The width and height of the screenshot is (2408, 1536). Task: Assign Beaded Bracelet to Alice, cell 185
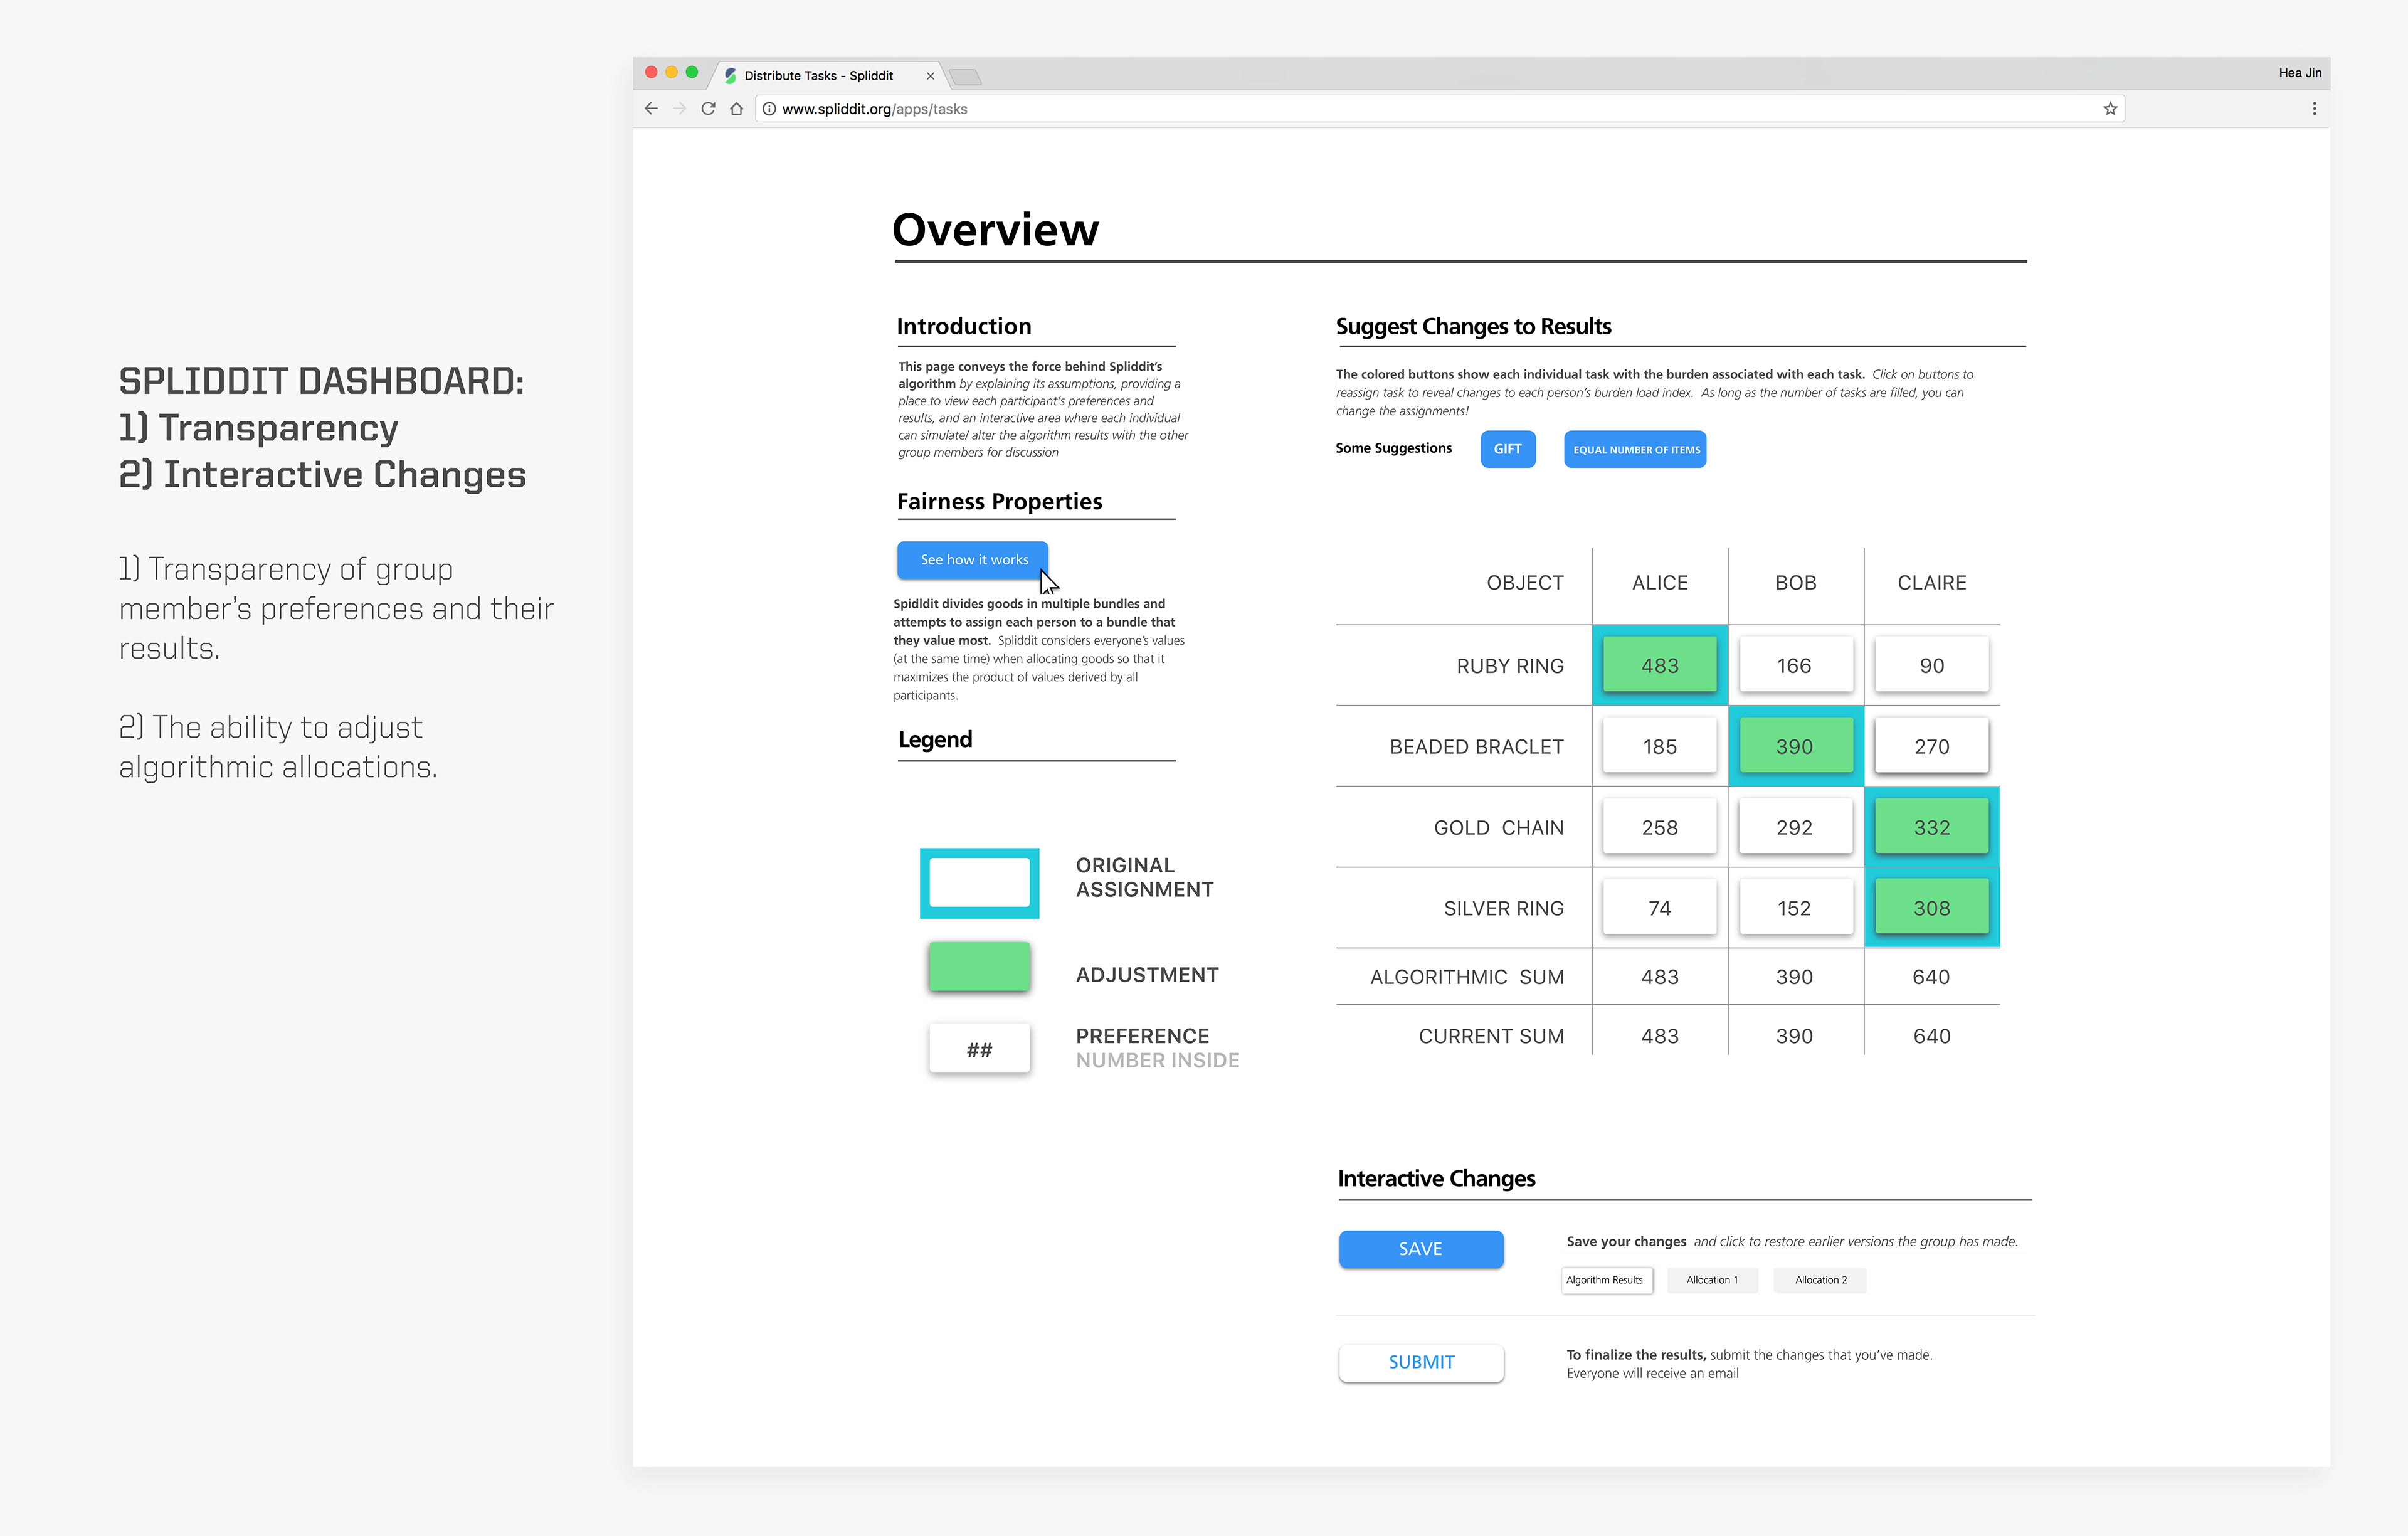click(1659, 746)
